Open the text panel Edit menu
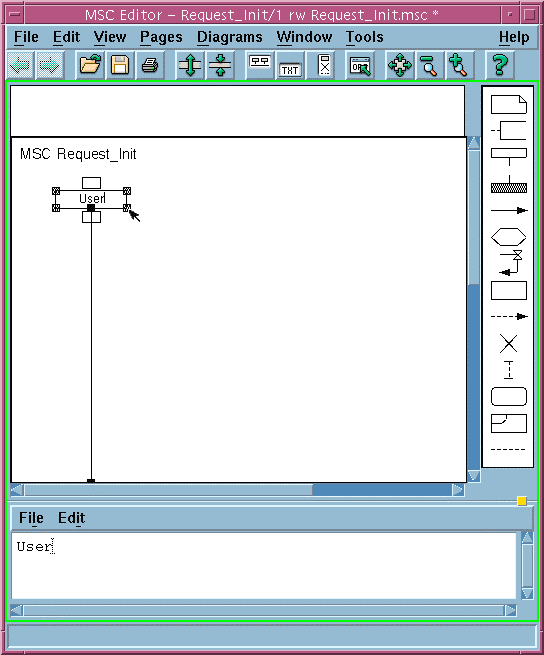 point(71,518)
